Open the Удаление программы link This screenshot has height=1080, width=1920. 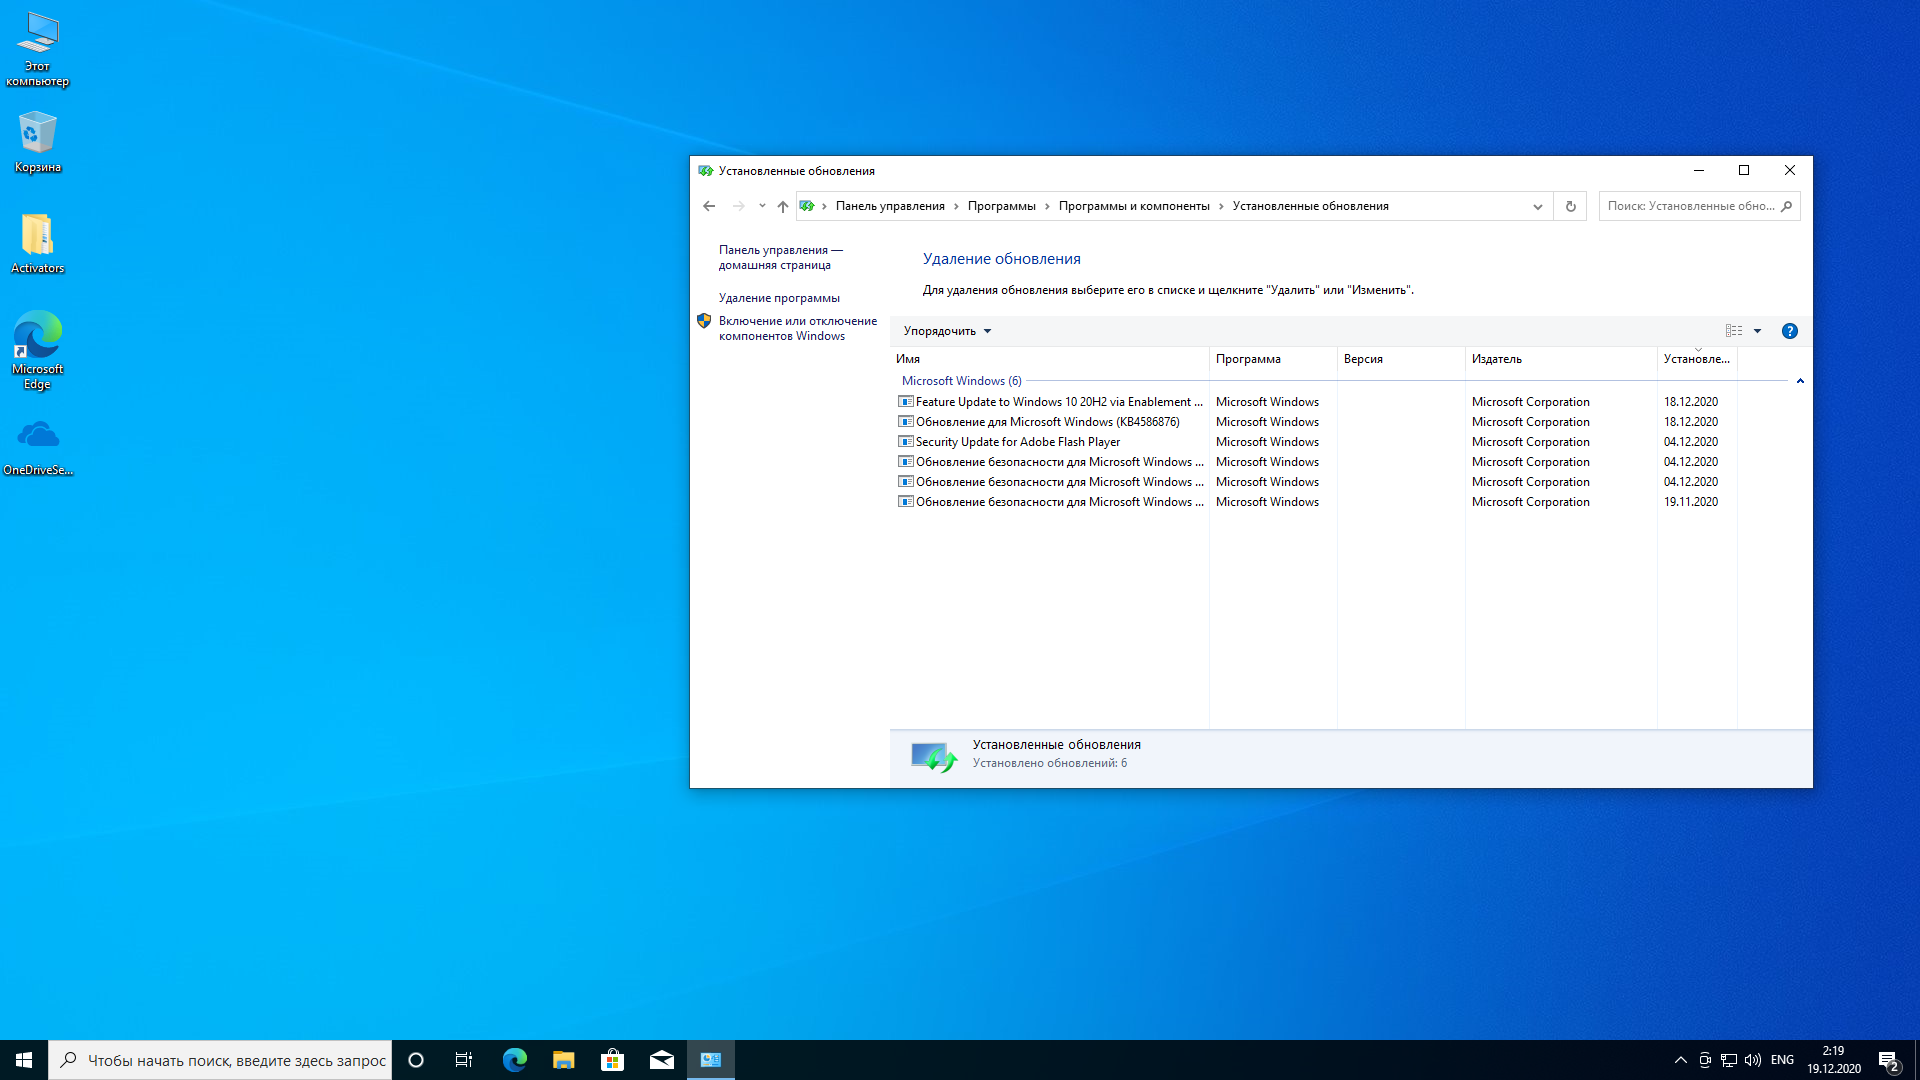point(778,298)
